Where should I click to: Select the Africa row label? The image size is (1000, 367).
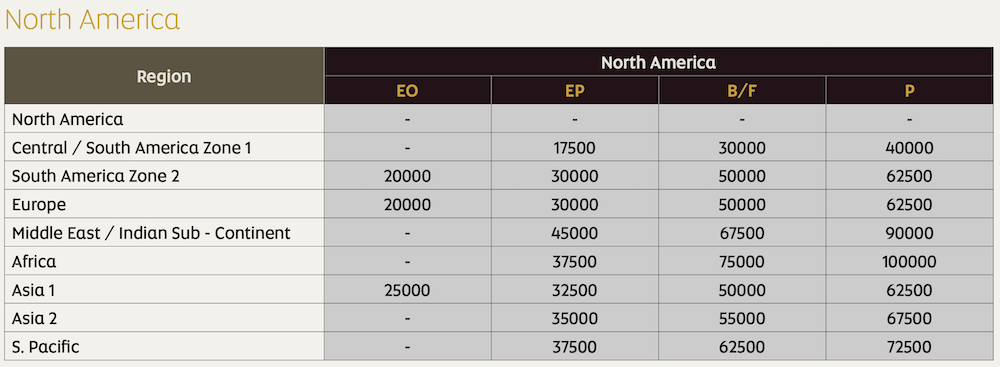pyautogui.click(x=34, y=262)
